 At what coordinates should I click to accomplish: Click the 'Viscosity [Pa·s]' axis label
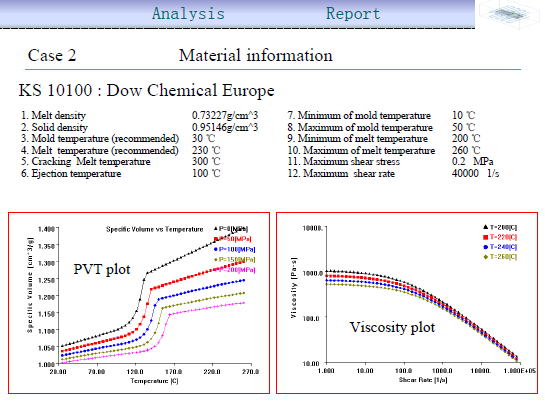pos(294,288)
